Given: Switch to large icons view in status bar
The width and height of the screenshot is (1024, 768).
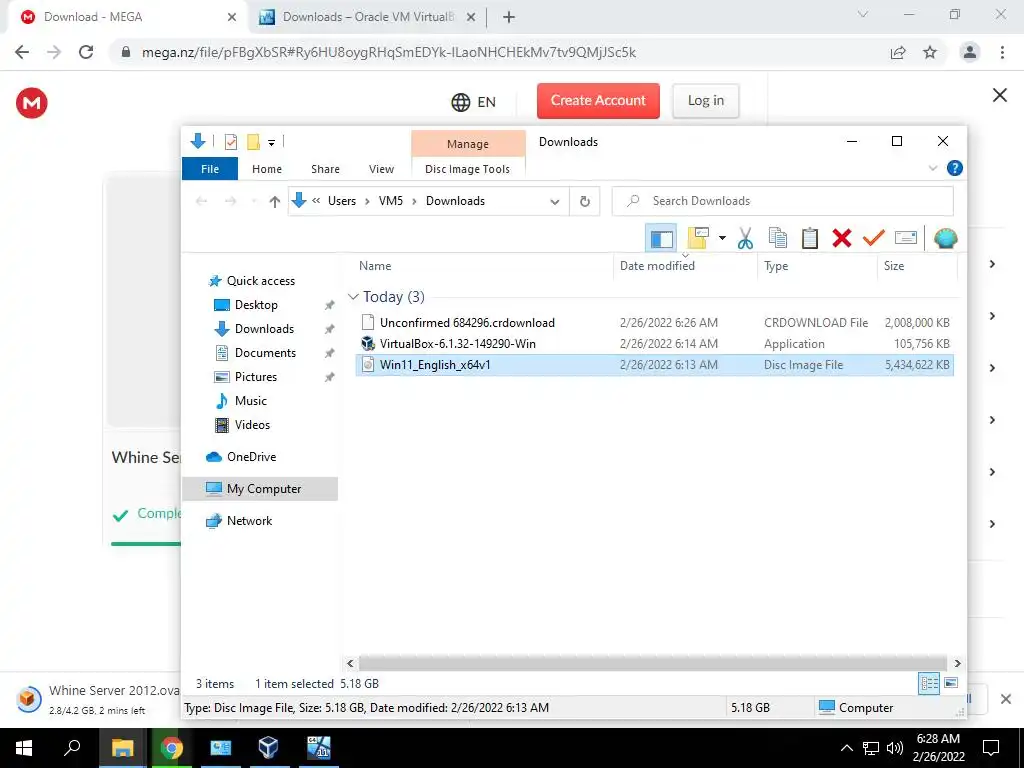Looking at the screenshot, I should pos(951,683).
